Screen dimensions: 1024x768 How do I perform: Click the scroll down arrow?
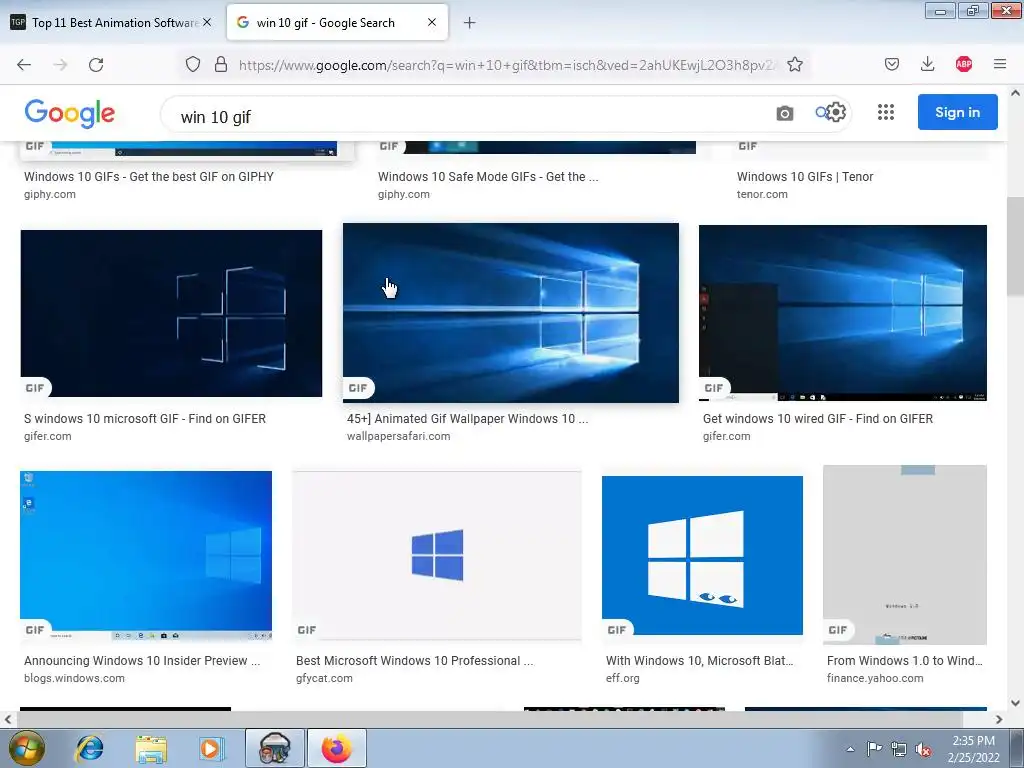point(1015,703)
